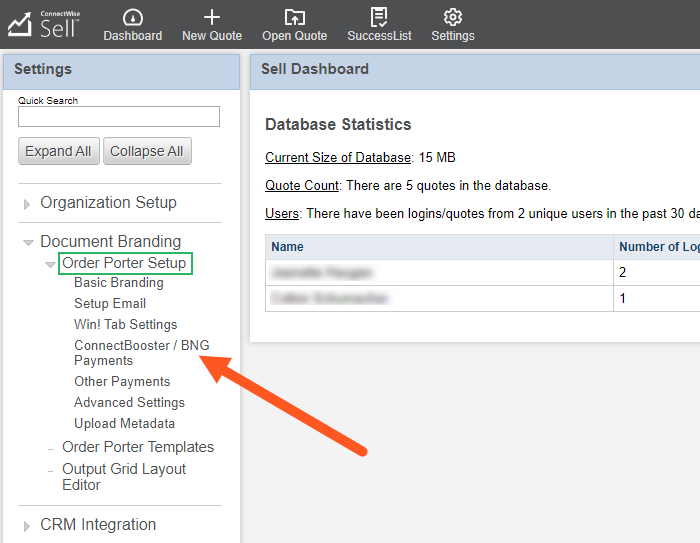Image resolution: width=700 pixels, height=543 pixels.
Task: Click the Sell Dashboard panel header
Action: click(475, 70)
